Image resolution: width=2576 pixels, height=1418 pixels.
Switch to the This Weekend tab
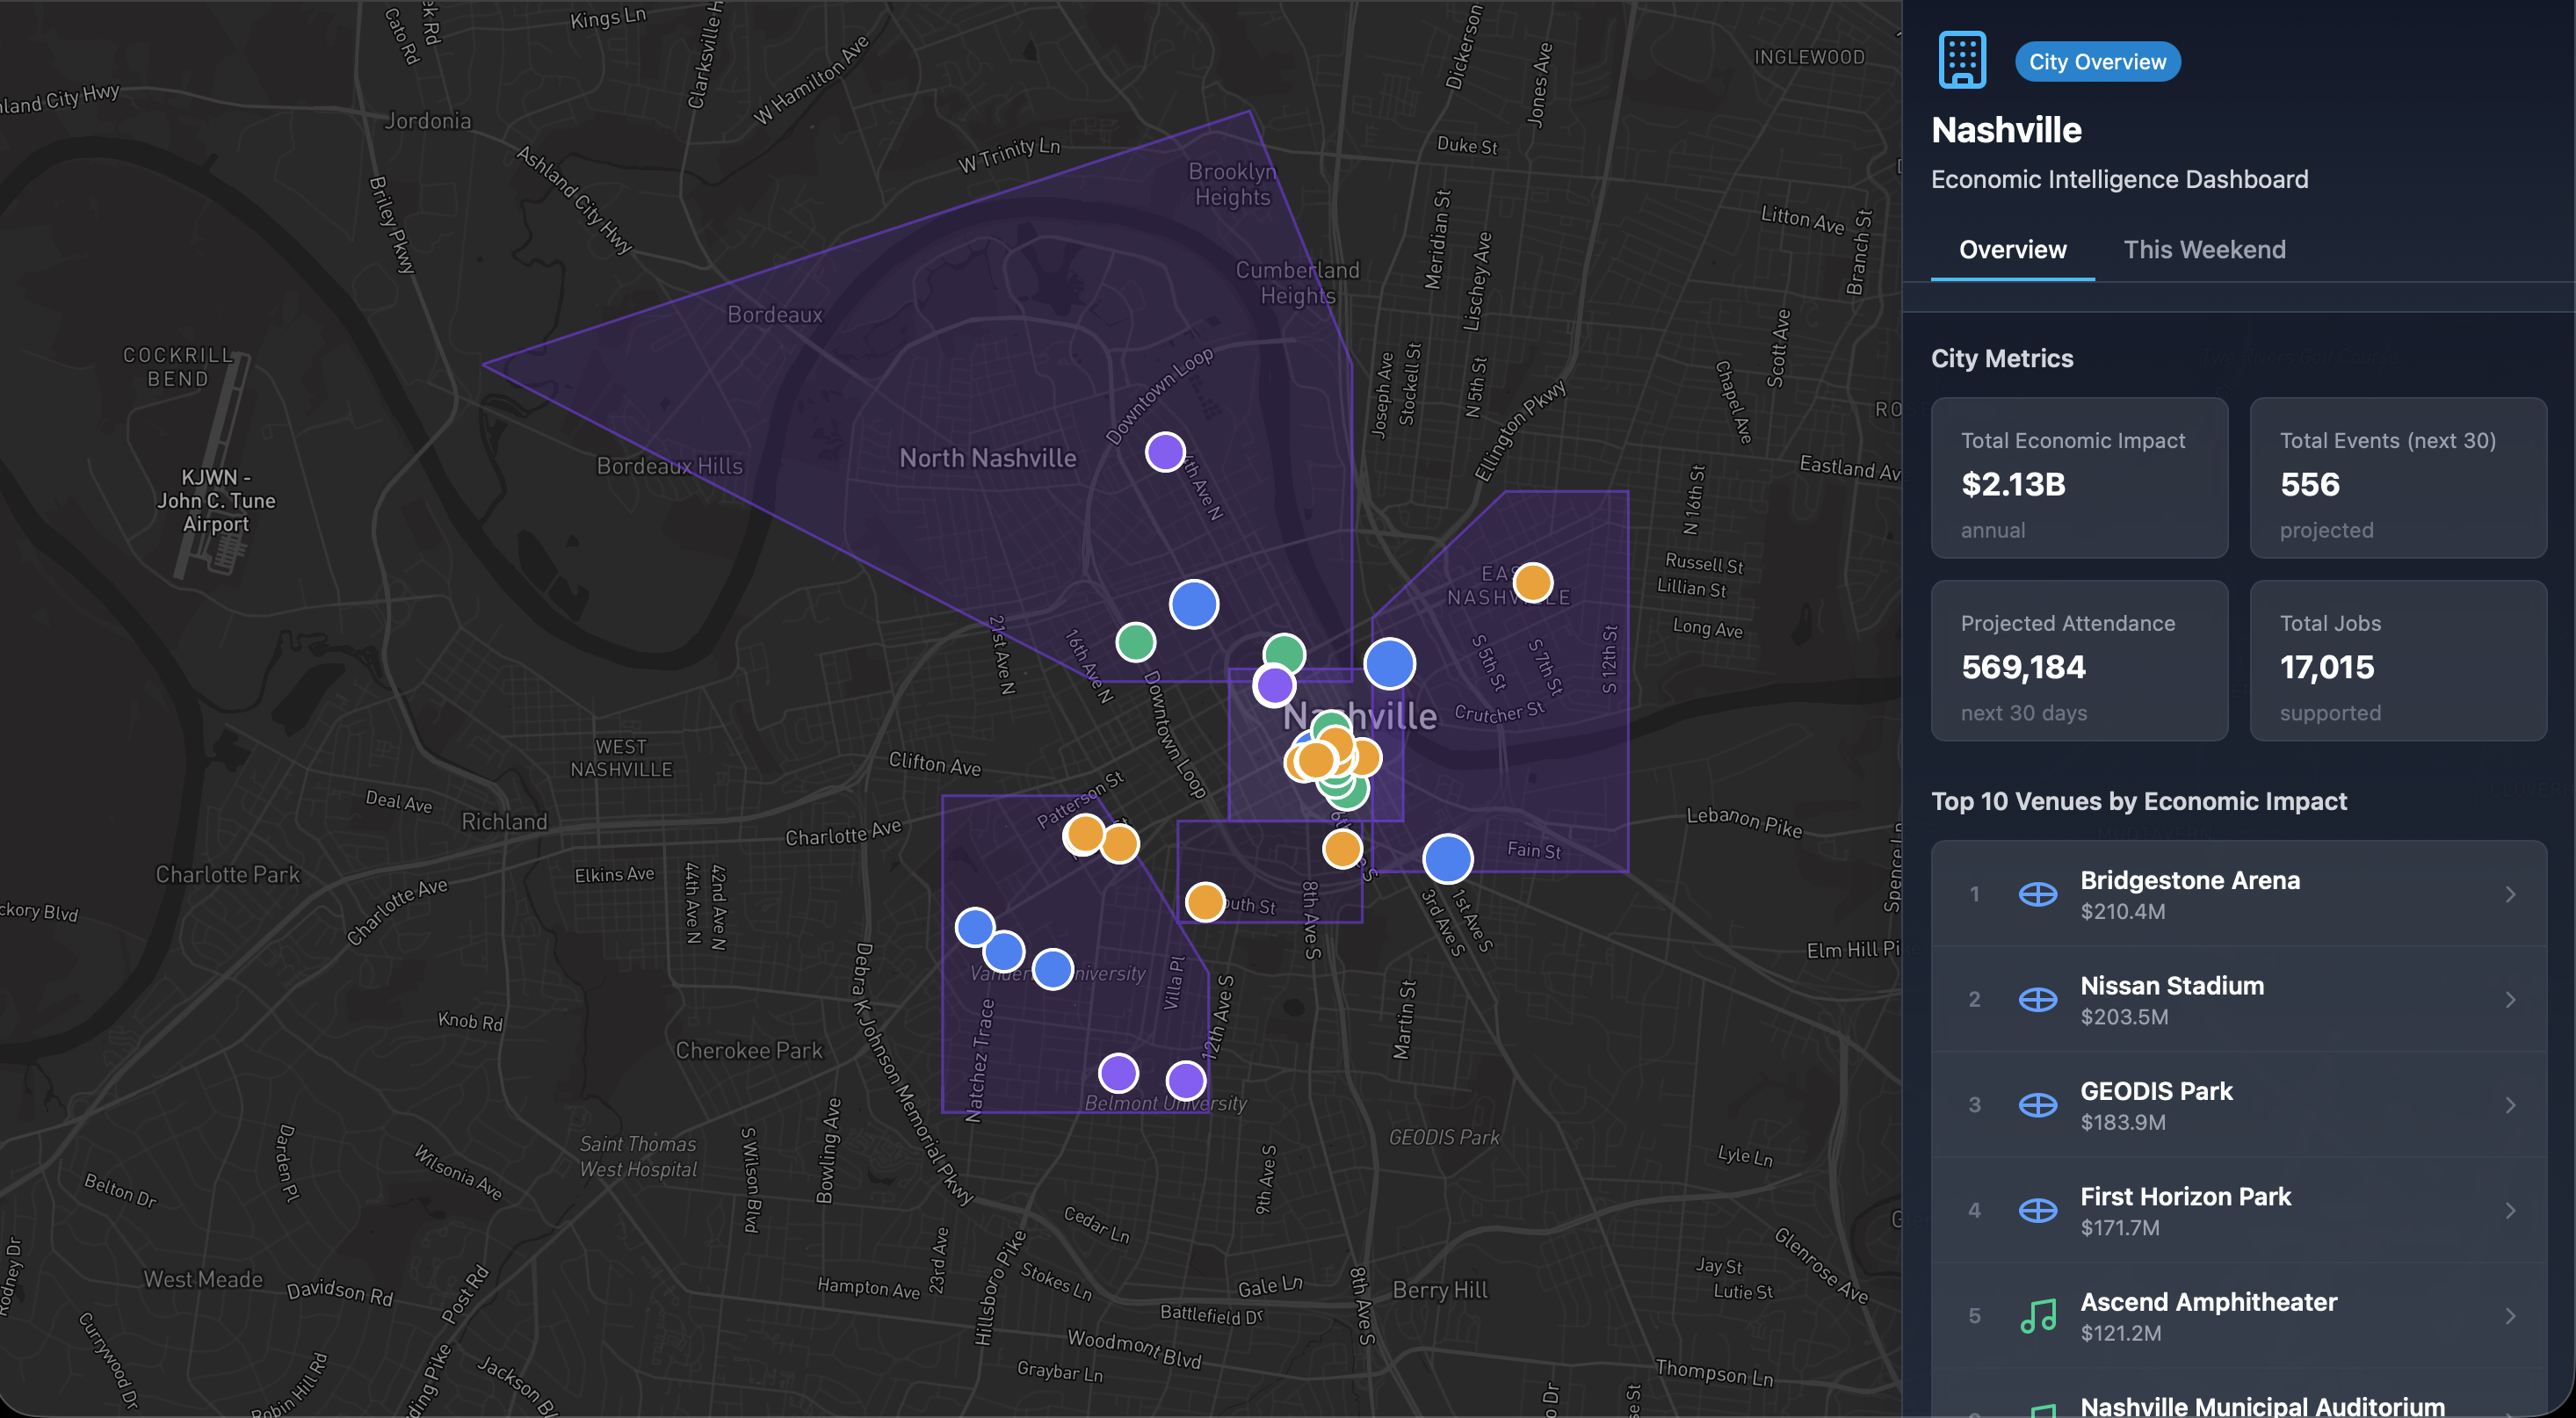pyautogui.click(x=2205, y=249)
